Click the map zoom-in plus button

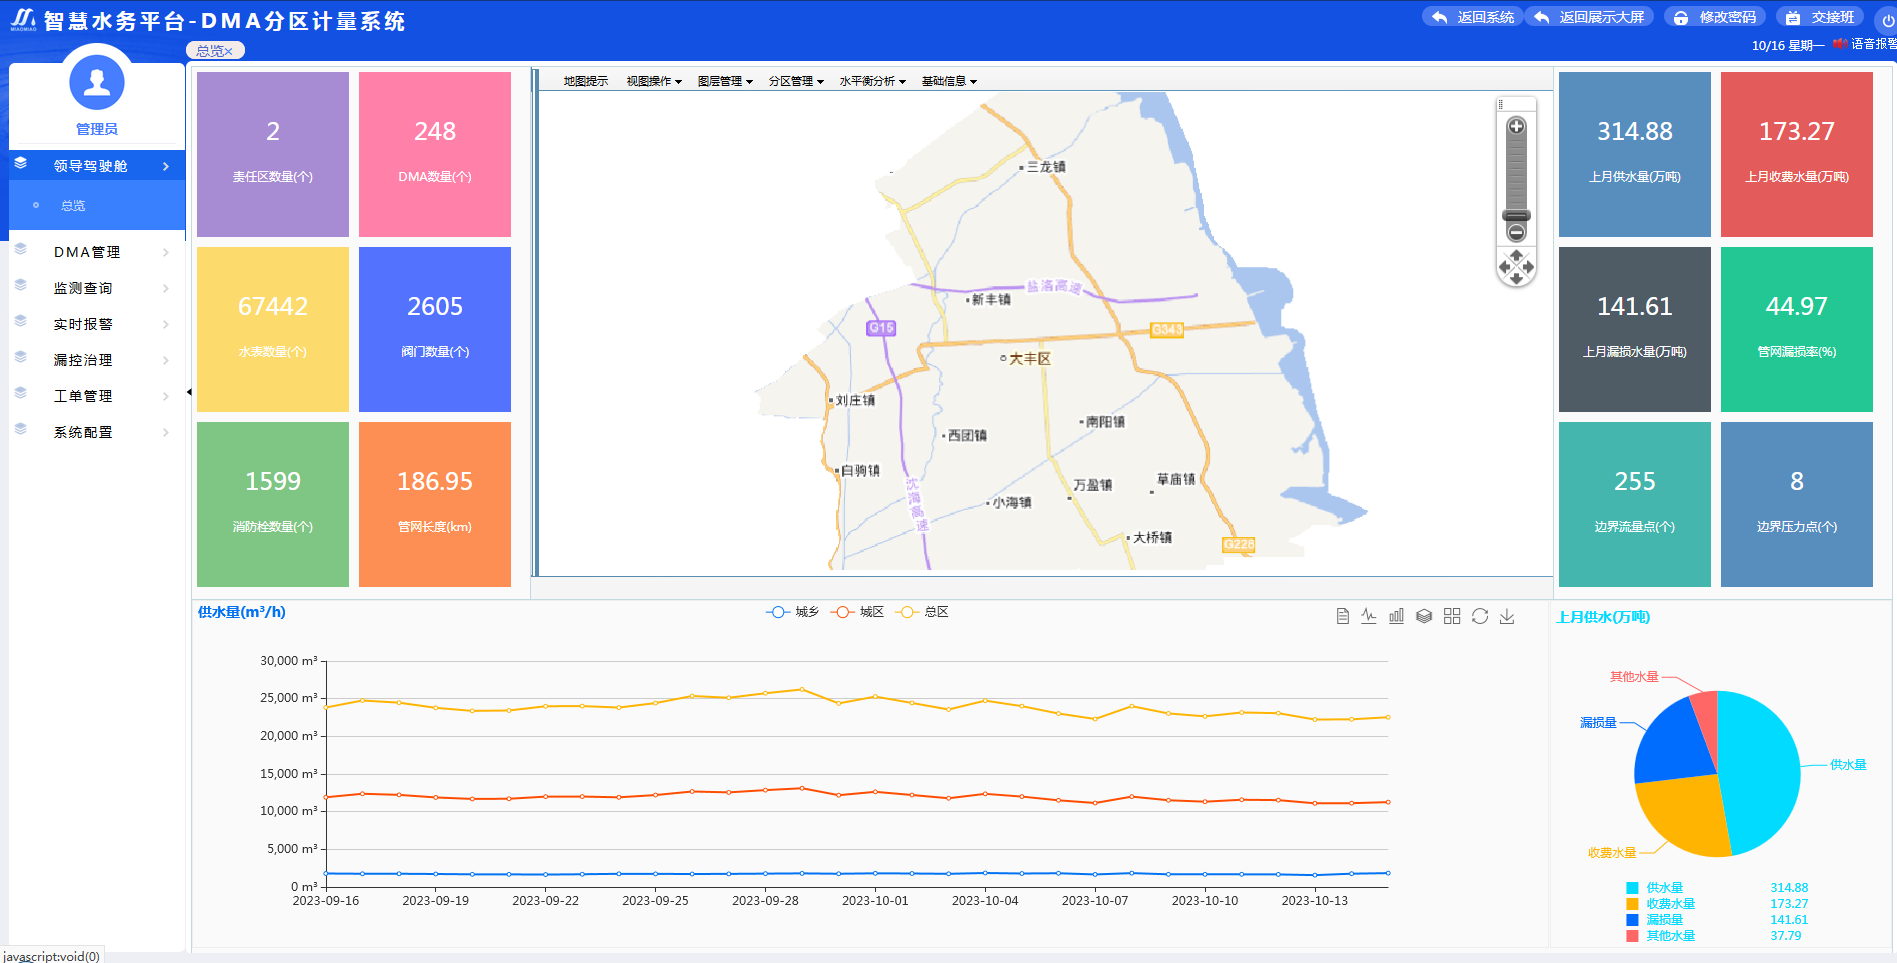pos(1516,126)
